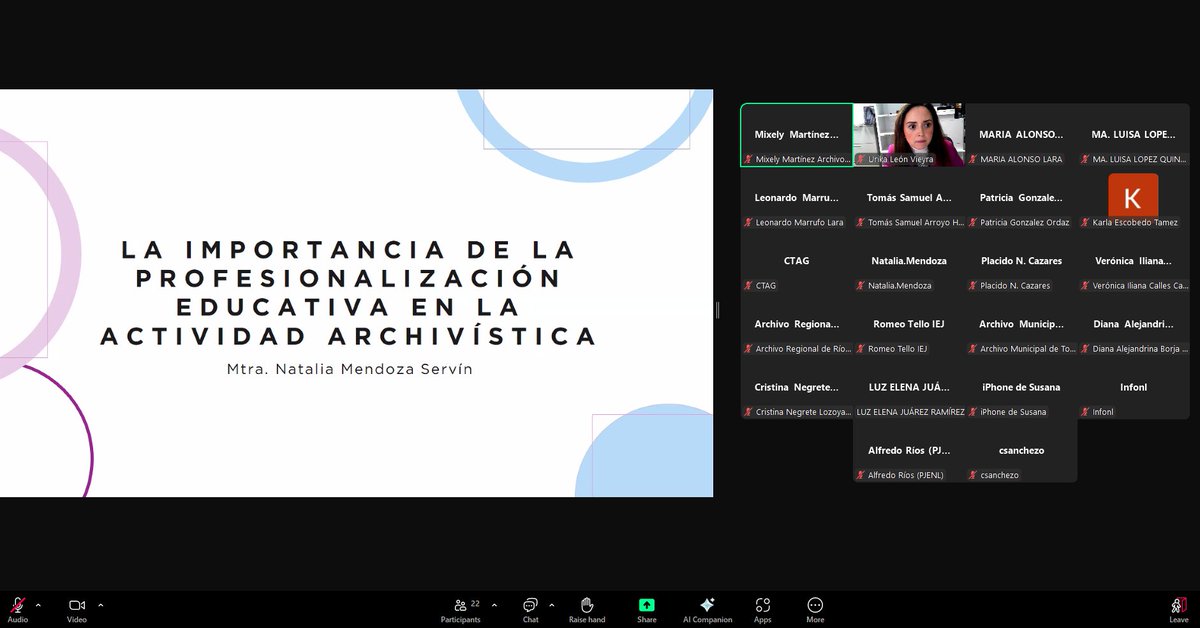Click the small 'Leonardo Marrufo Lara' label
Viewport: 1200px width, 628px height.
[x=799, y=222]
